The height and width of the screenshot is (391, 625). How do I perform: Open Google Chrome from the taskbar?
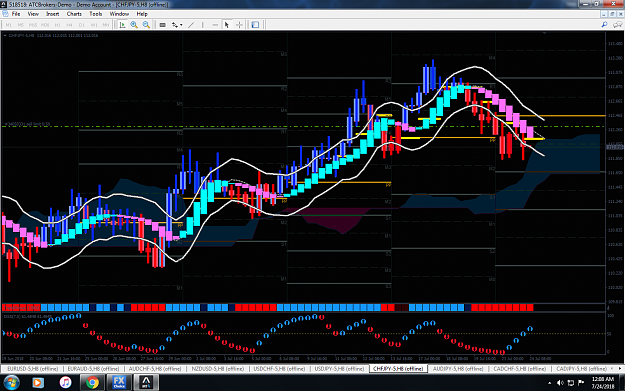tap(92, 383)
